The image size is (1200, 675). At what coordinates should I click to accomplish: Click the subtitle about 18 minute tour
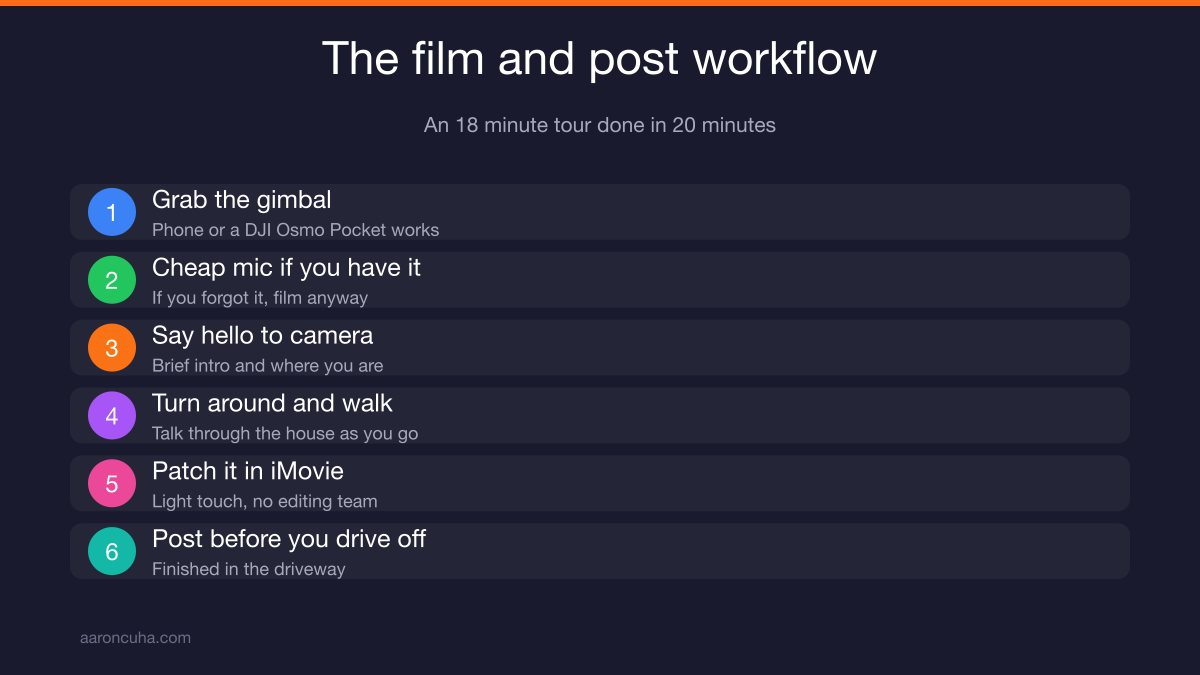600,125
